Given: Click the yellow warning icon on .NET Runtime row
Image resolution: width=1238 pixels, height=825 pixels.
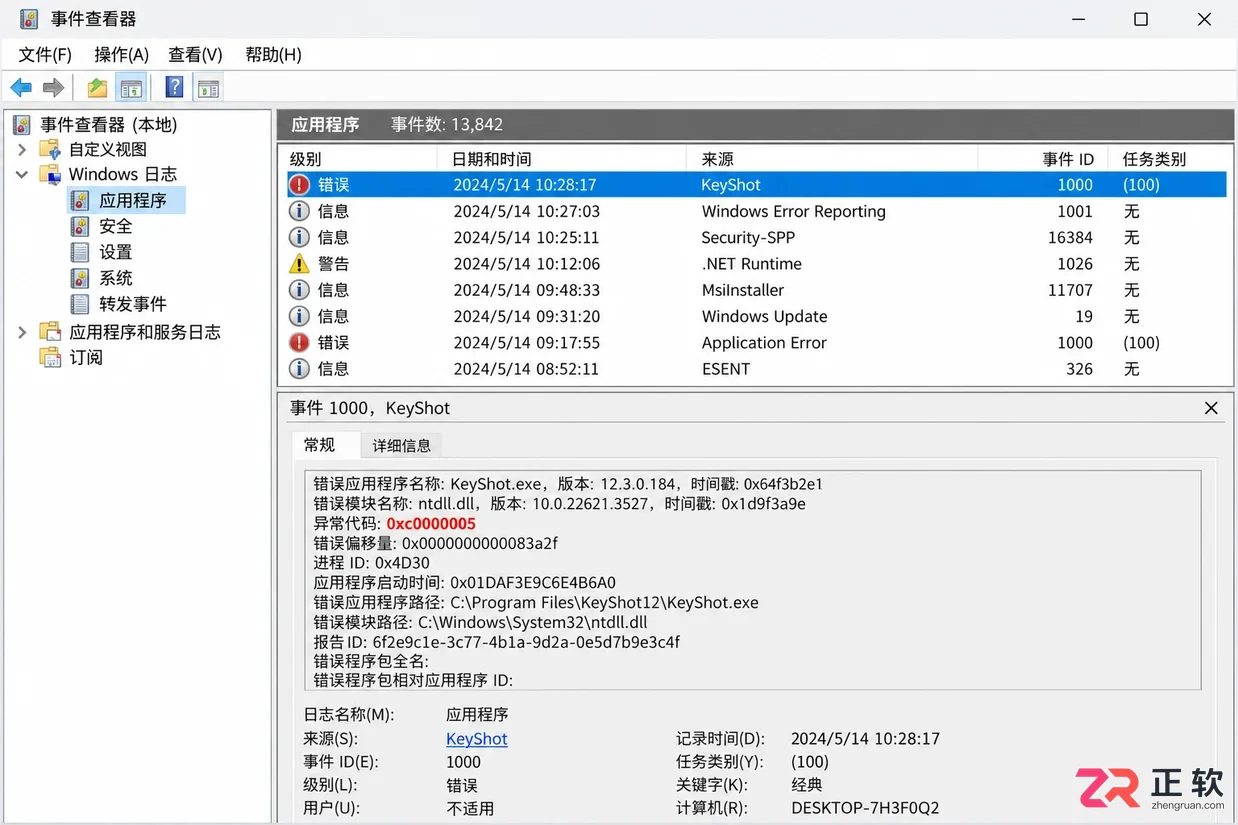Looking at the screenshot, I should click(x=299, y=264).
